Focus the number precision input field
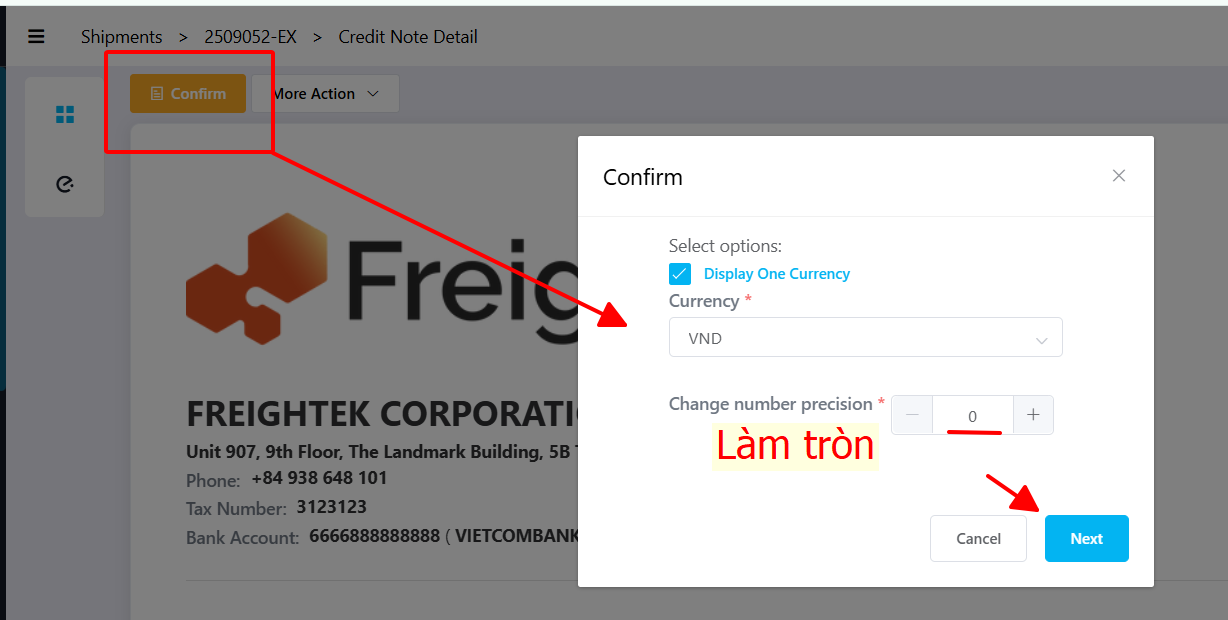This screenshot has height=620, width=1228. click(973, 415)
